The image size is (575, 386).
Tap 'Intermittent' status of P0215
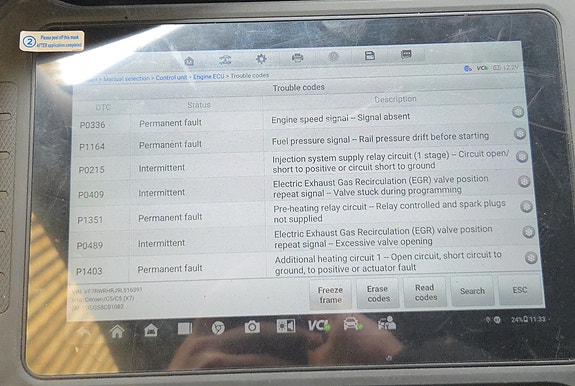pos(162,168)
